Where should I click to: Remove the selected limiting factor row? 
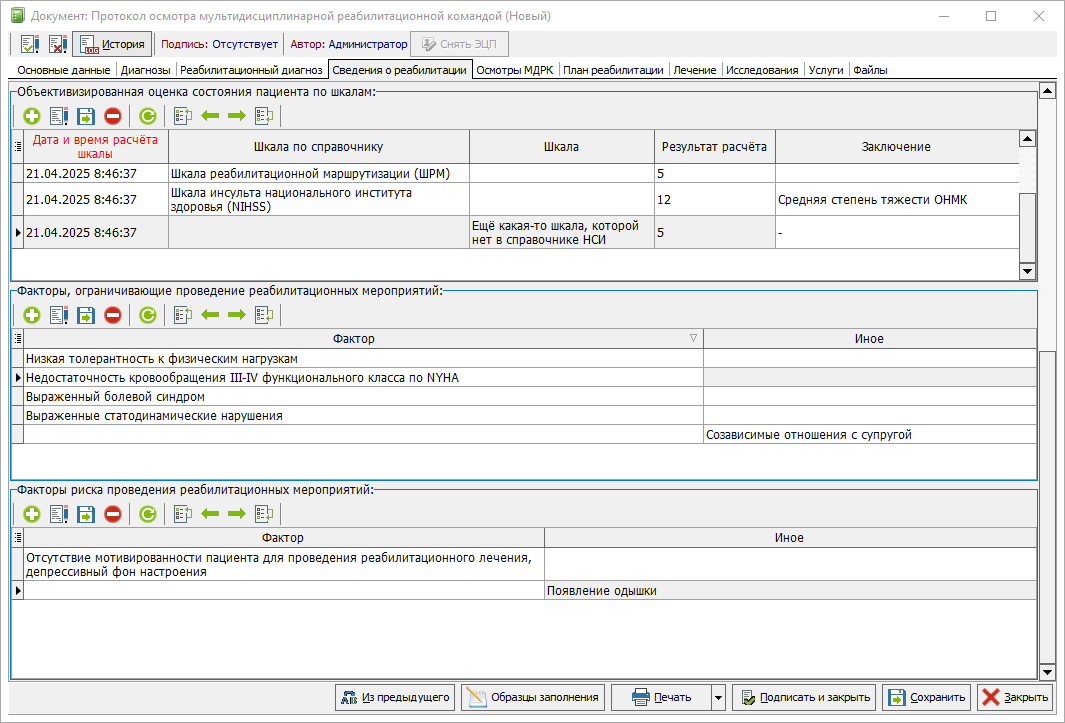[x=113, y=315]
